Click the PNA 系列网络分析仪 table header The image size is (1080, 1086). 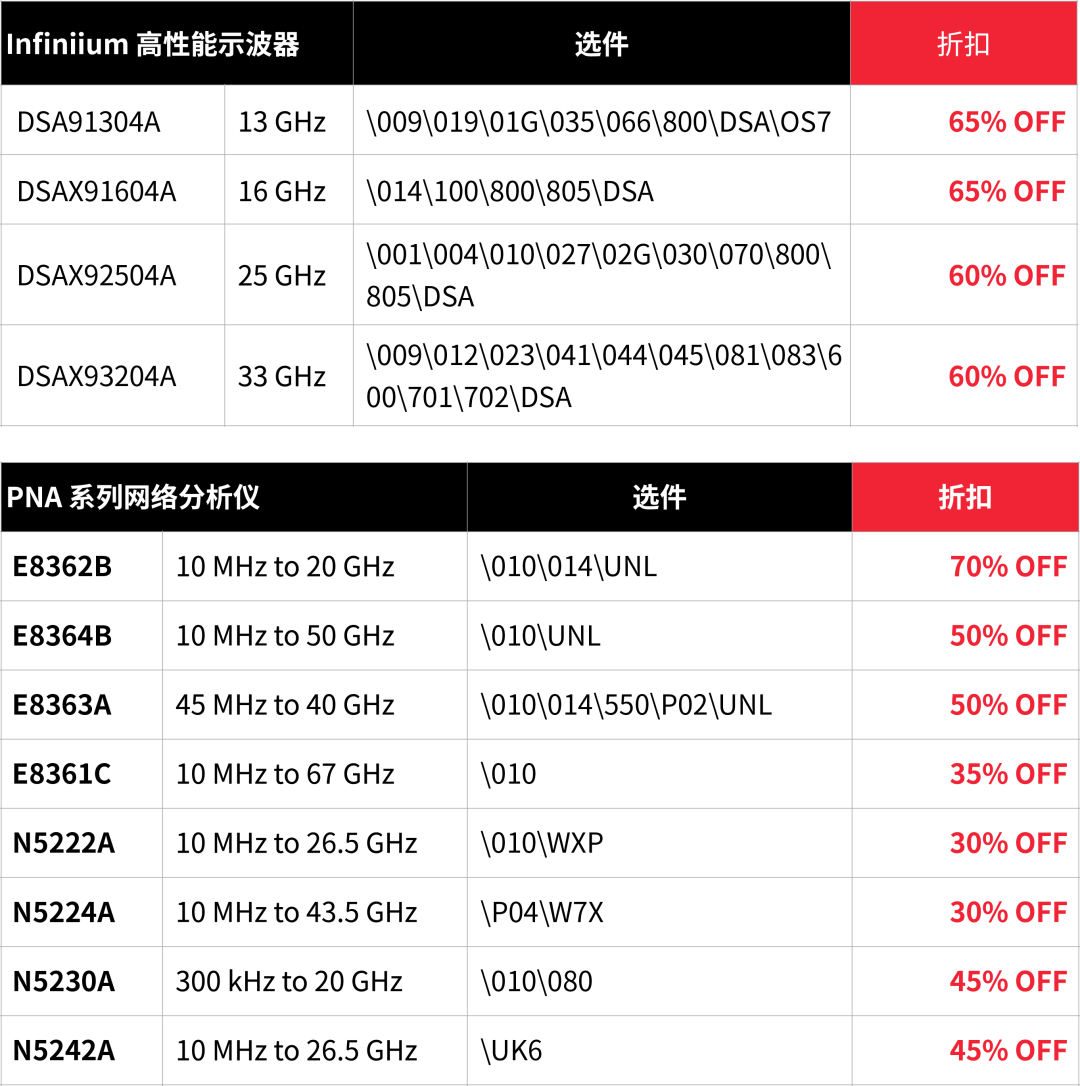(132, 497)
